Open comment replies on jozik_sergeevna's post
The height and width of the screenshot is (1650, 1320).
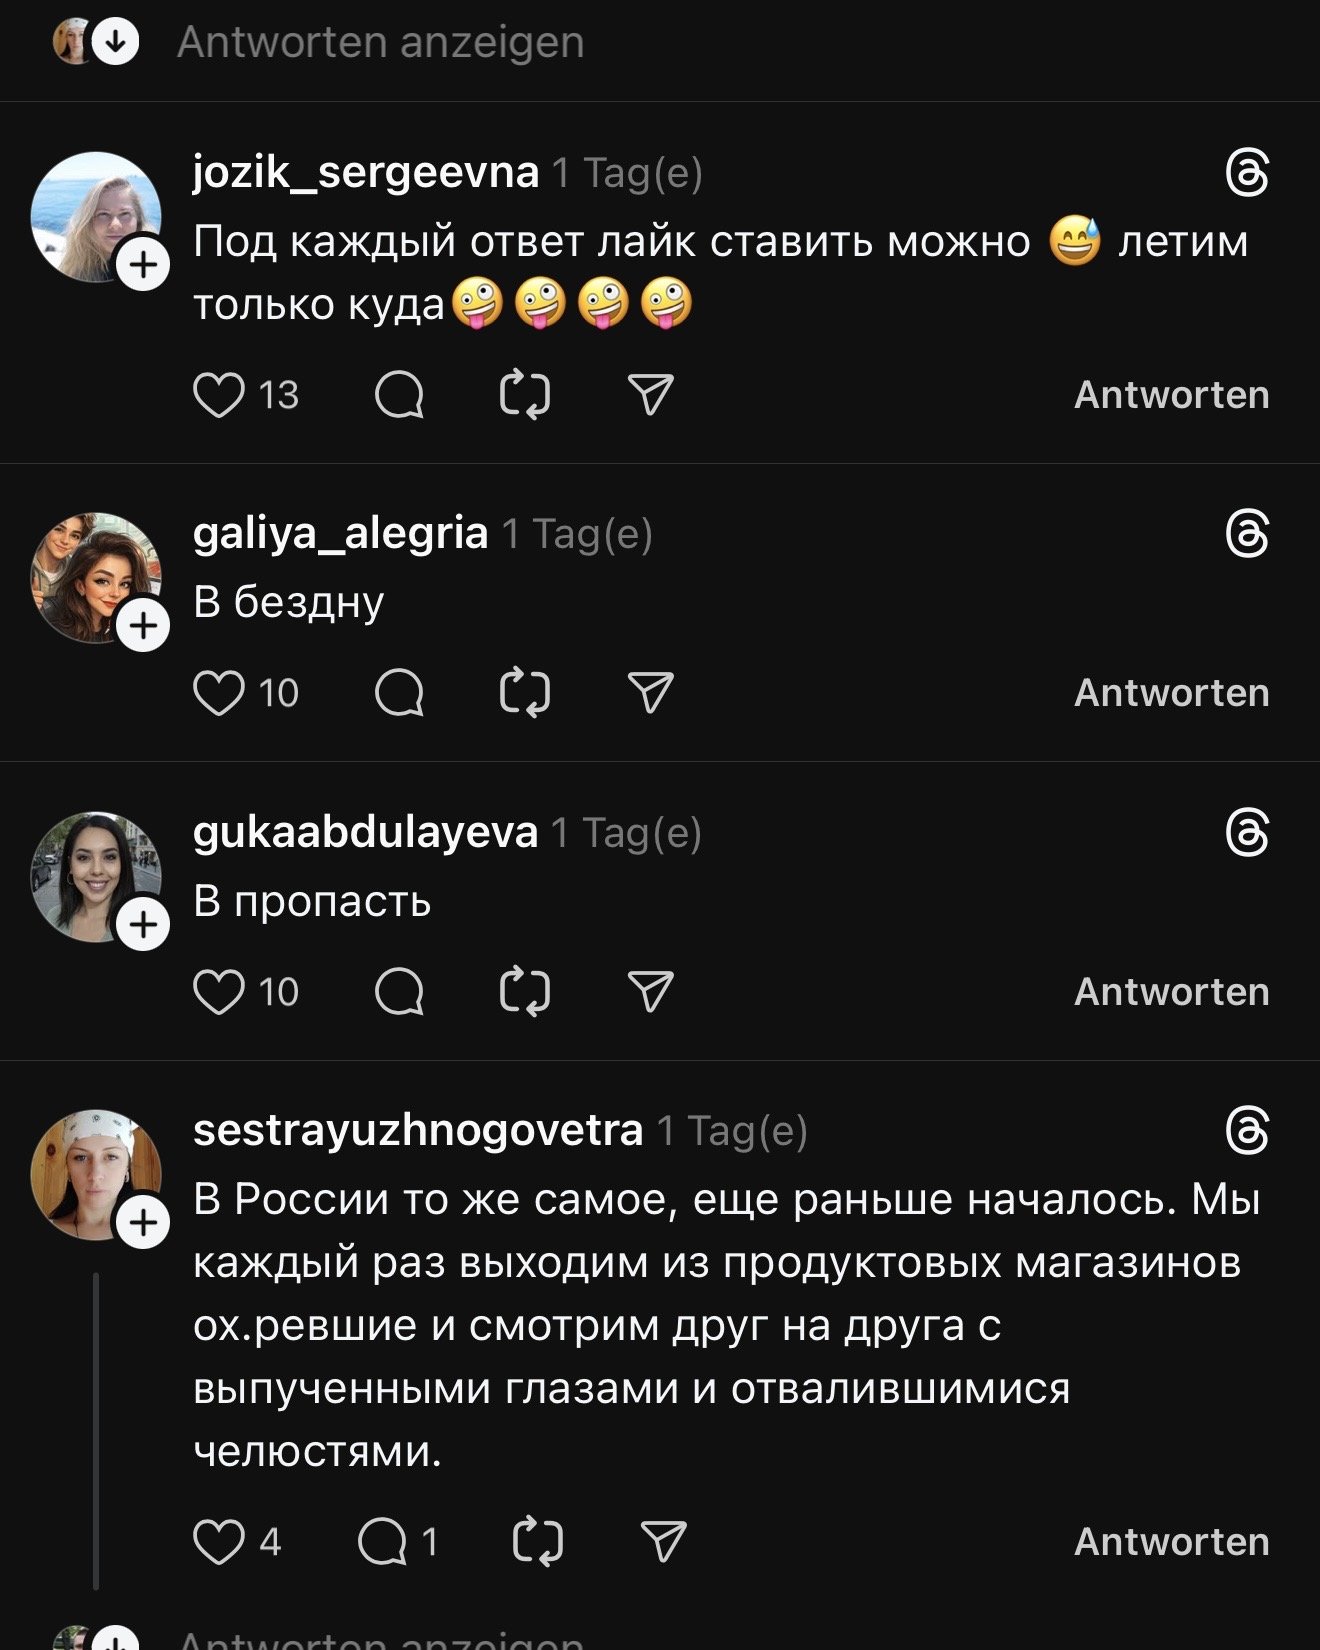pyautogui.click(x=399, y=395)
